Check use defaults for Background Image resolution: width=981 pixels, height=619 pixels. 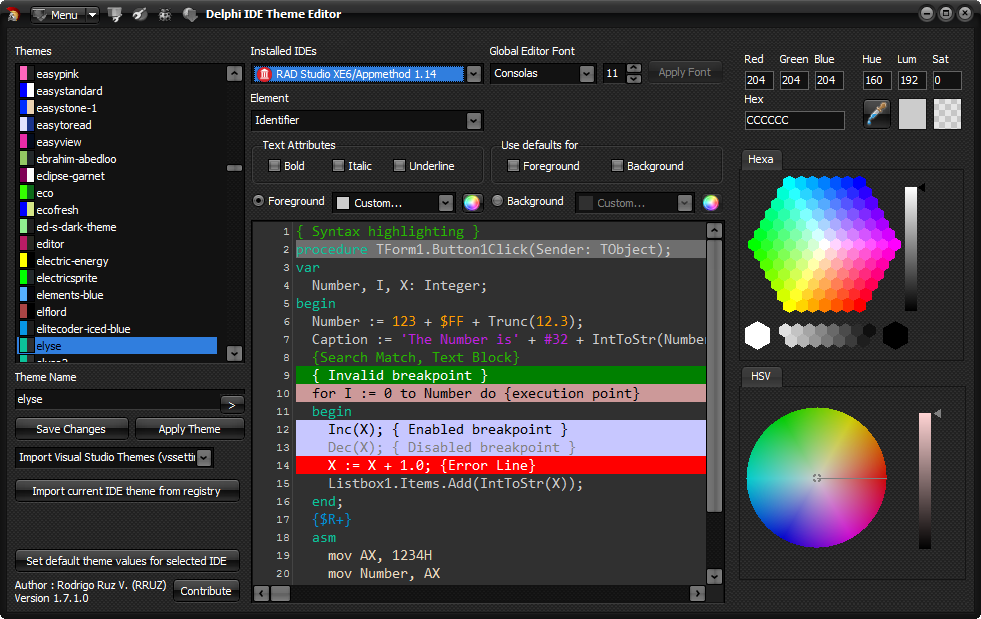coord(617,166)
